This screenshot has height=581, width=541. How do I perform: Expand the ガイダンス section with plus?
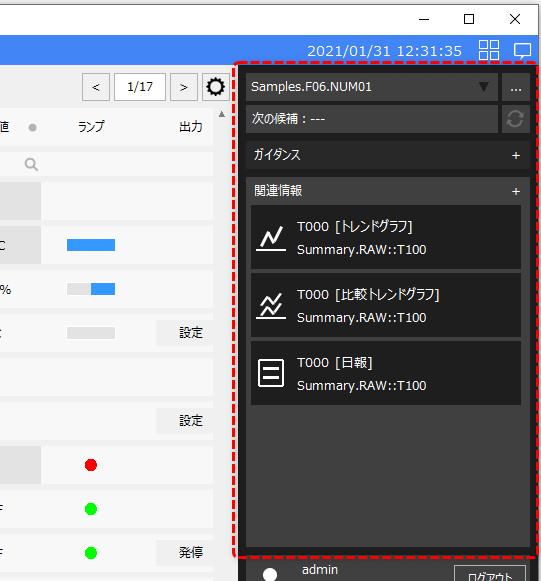(516, 156)
